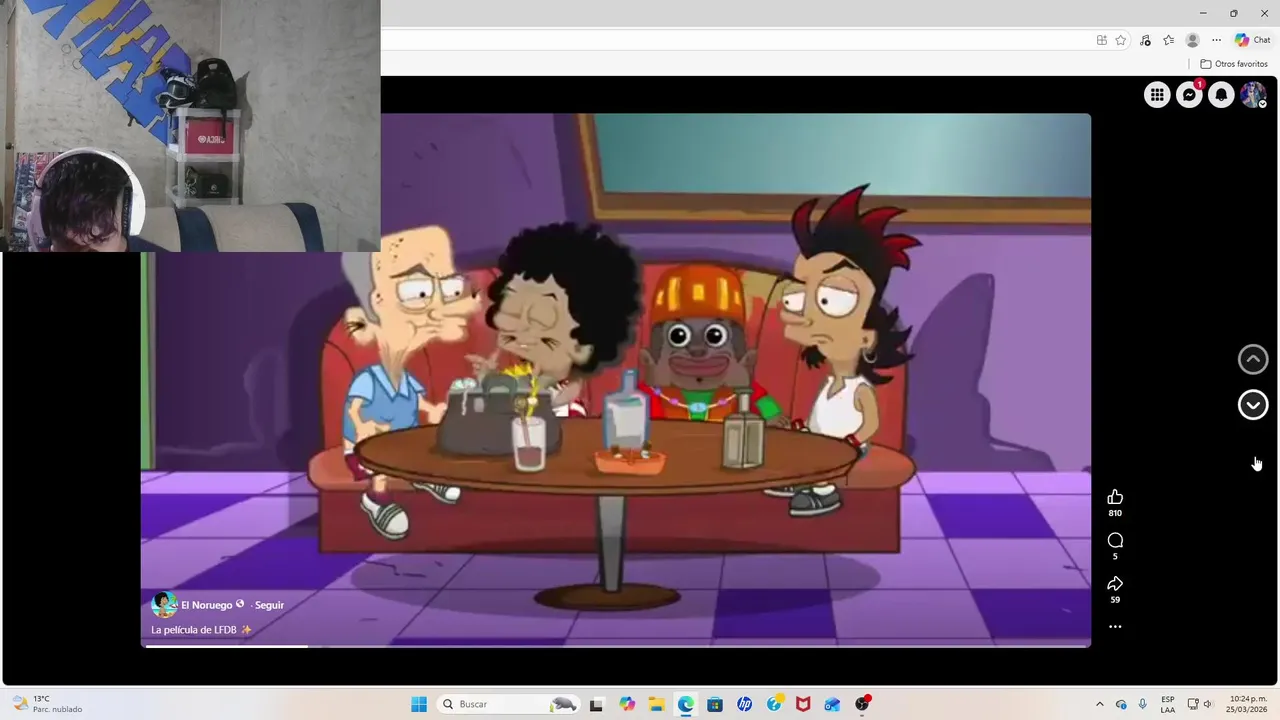Change the ESP LAA keyboard language

pyautogui.click(x=1168, y=704)
